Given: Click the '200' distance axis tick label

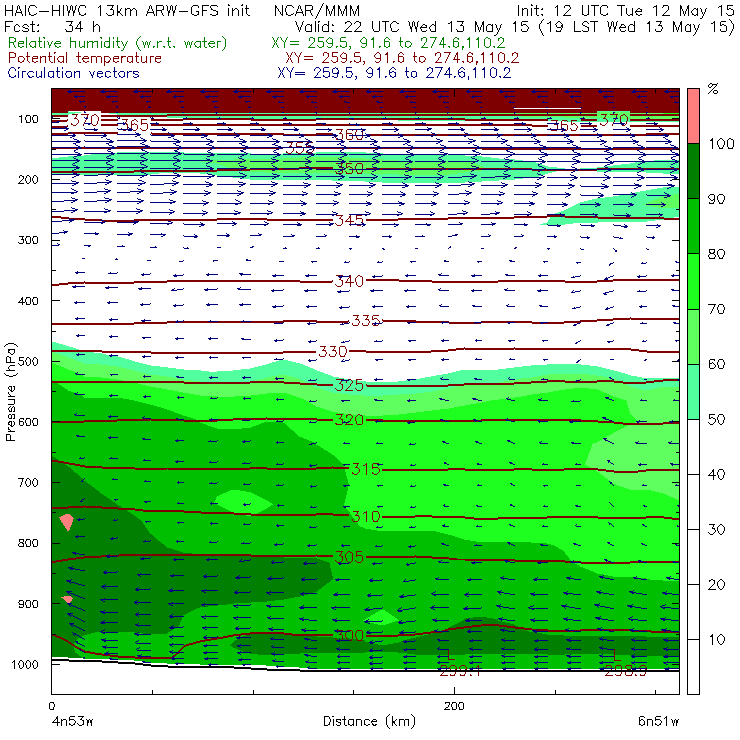Looking at the screenshot, I should click(454, 706).
